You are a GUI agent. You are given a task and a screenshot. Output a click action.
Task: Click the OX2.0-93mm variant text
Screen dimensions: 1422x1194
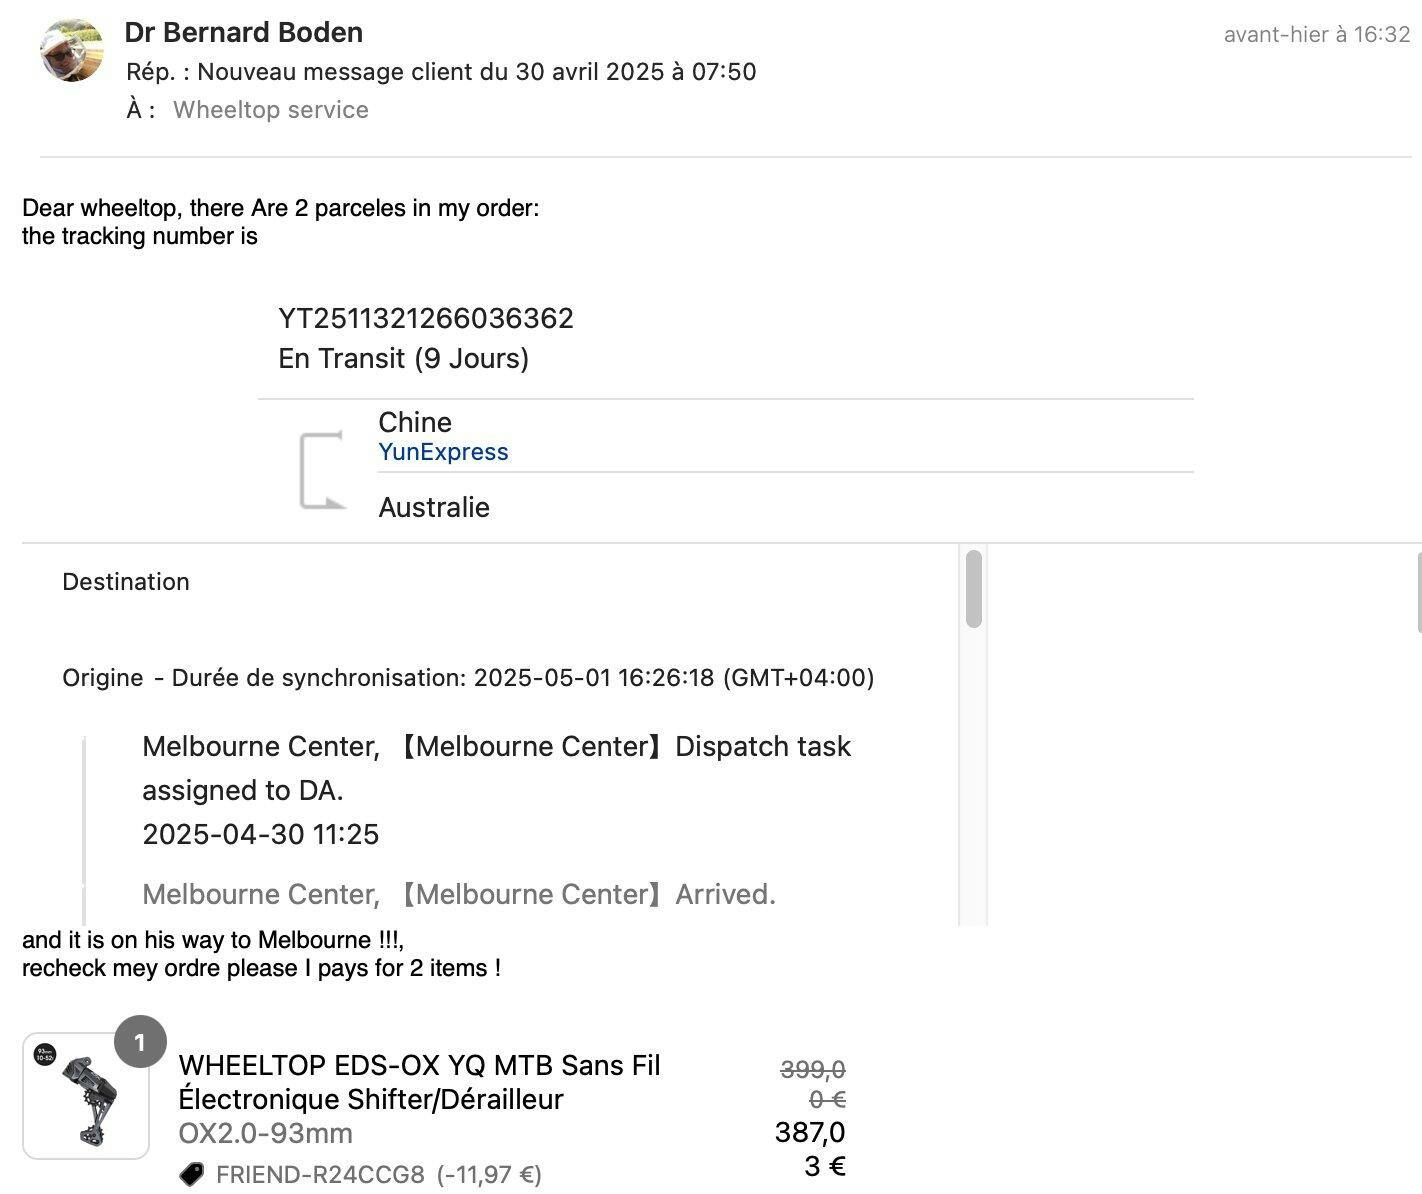(265, 1133)
